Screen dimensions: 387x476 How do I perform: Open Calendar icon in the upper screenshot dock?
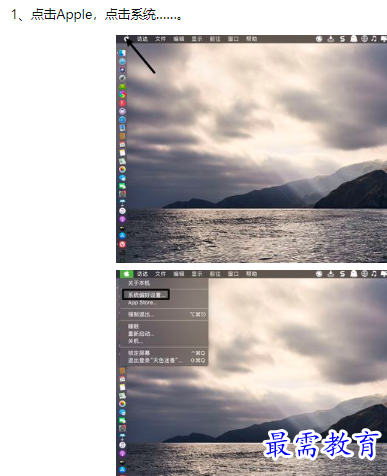pos(122,144)
